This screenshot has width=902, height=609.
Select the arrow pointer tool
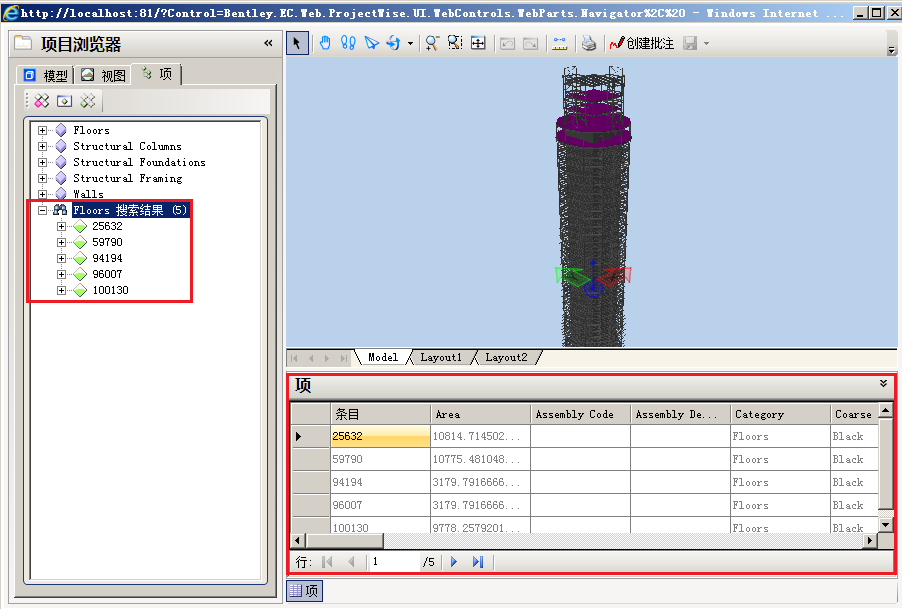click(x=298, y=43)
